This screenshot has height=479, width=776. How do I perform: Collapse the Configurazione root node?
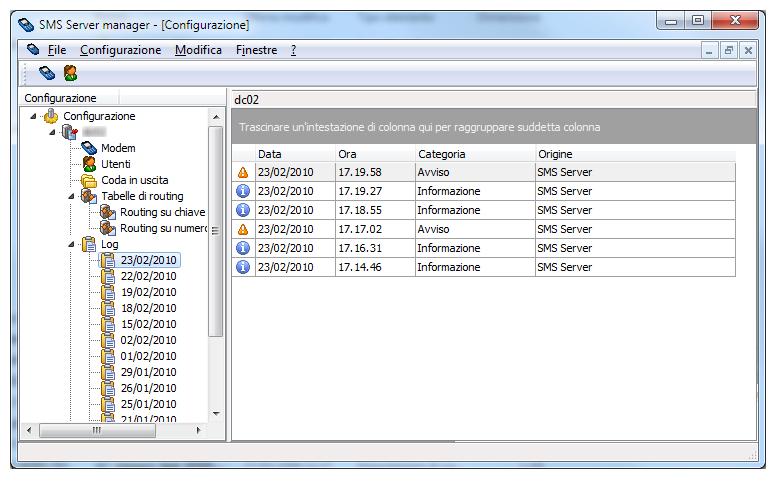coord(33,116)
